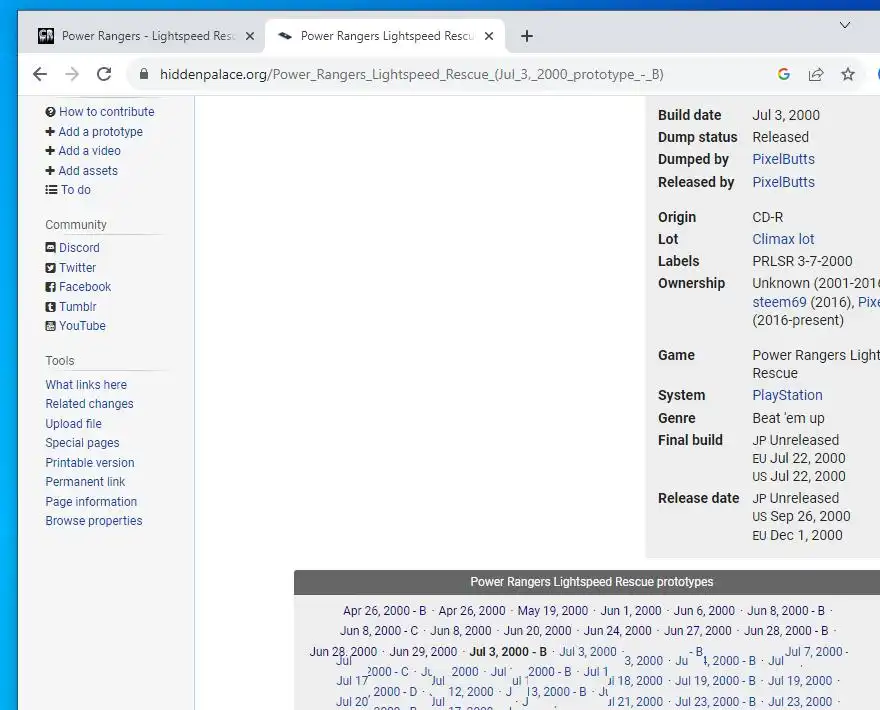Close the first Power Rangers tab

pos(250,36)
